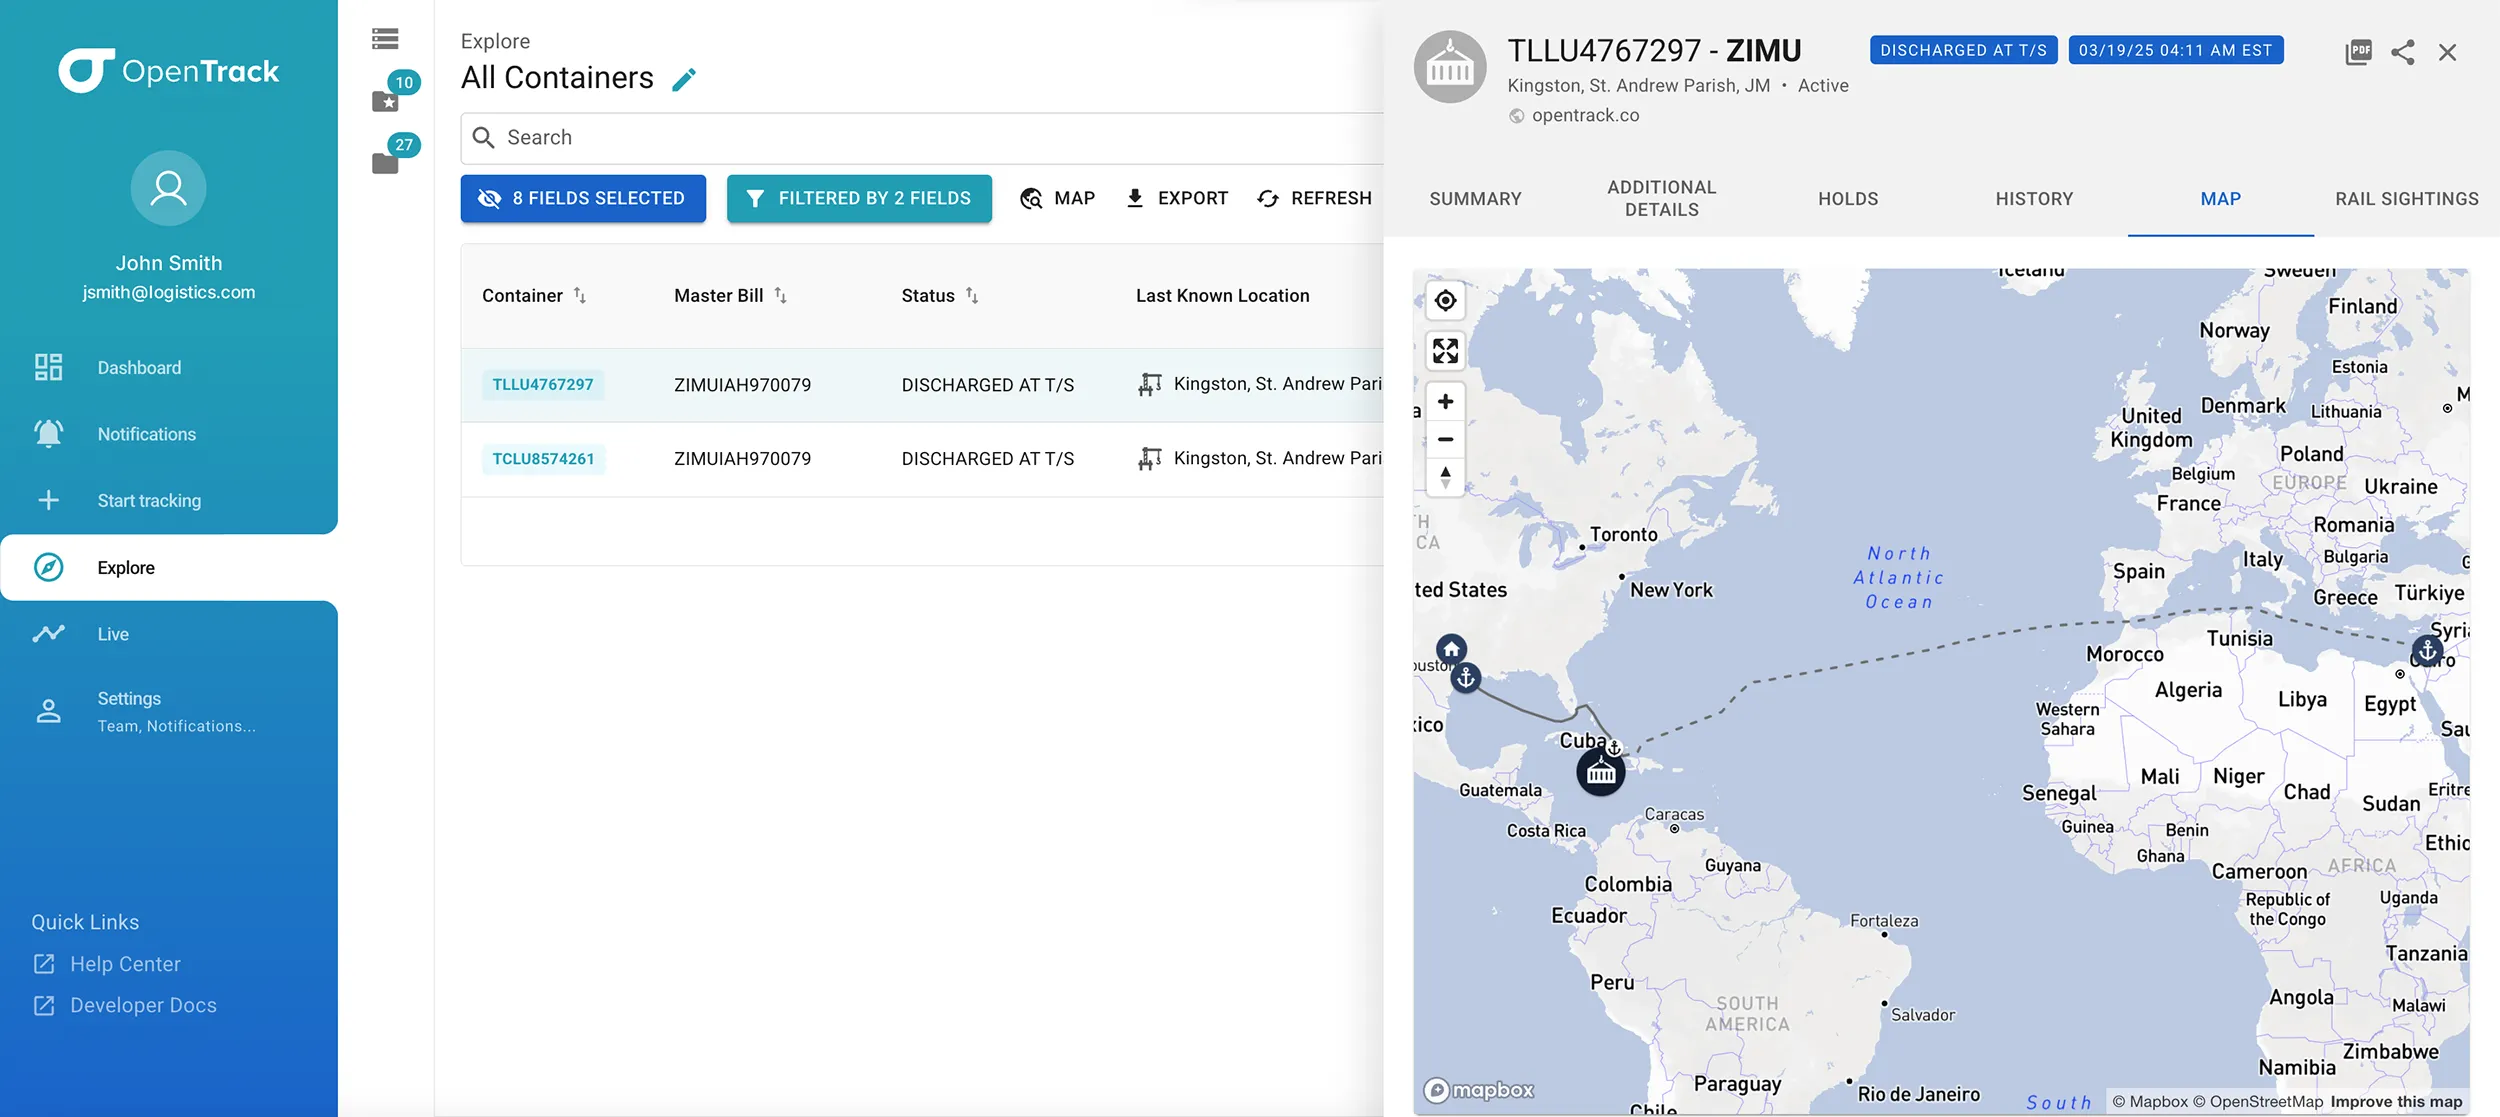Viewport: 2500px width, 1117px height.
Task: Click DISCHARGED AT T/S status of TCLU8574261
Action: [988, 459]
